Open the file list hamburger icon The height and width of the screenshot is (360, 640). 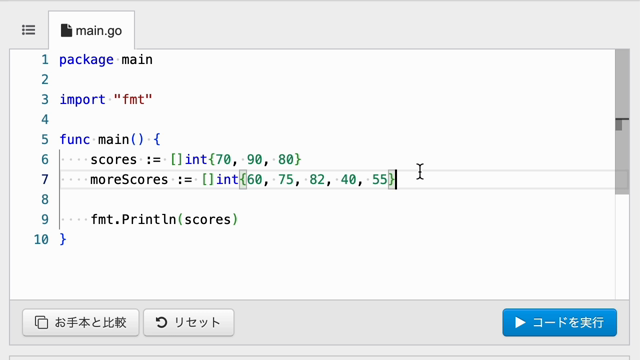click(29, 30)
